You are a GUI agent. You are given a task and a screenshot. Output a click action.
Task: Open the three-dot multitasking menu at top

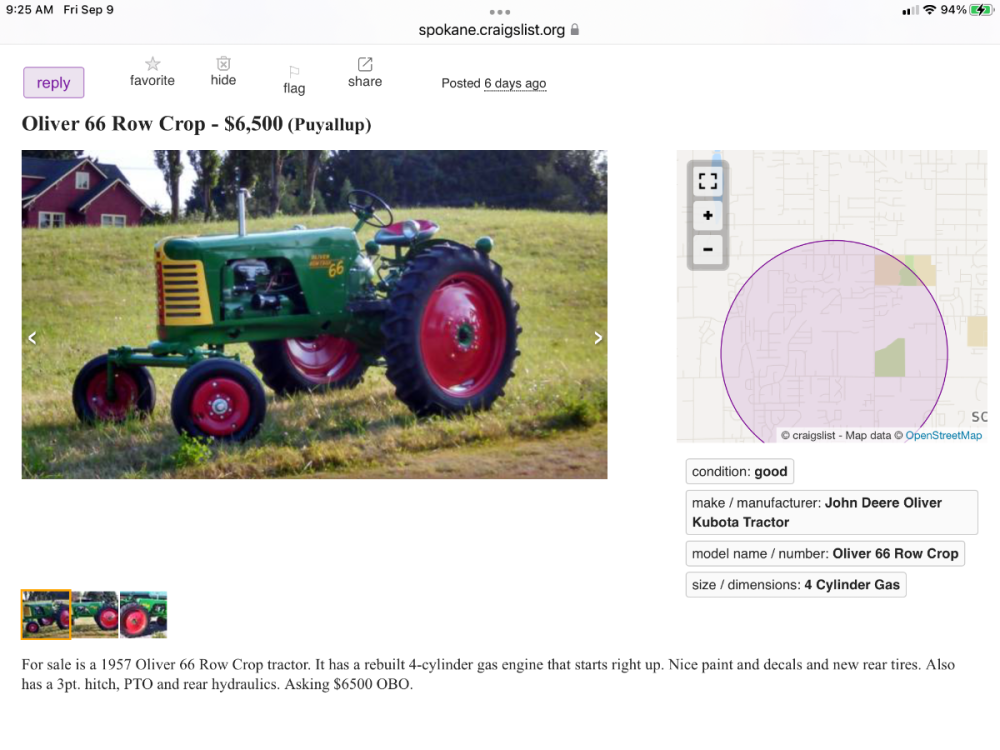(x=500, y=12)
